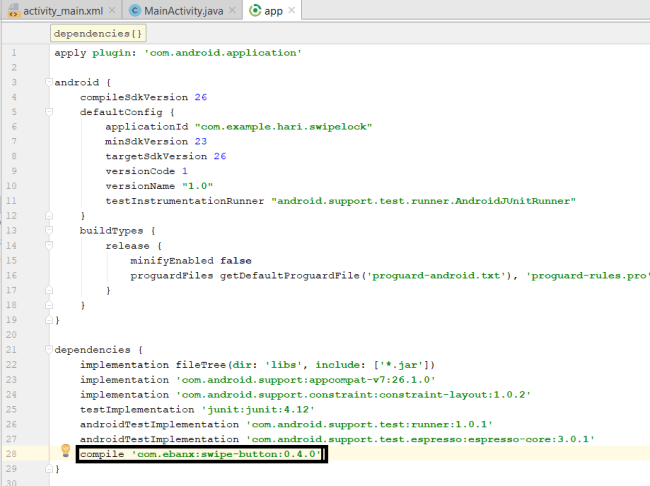
Task: Click compileSdkVersion value 26
Action: [x=201, y=97]
